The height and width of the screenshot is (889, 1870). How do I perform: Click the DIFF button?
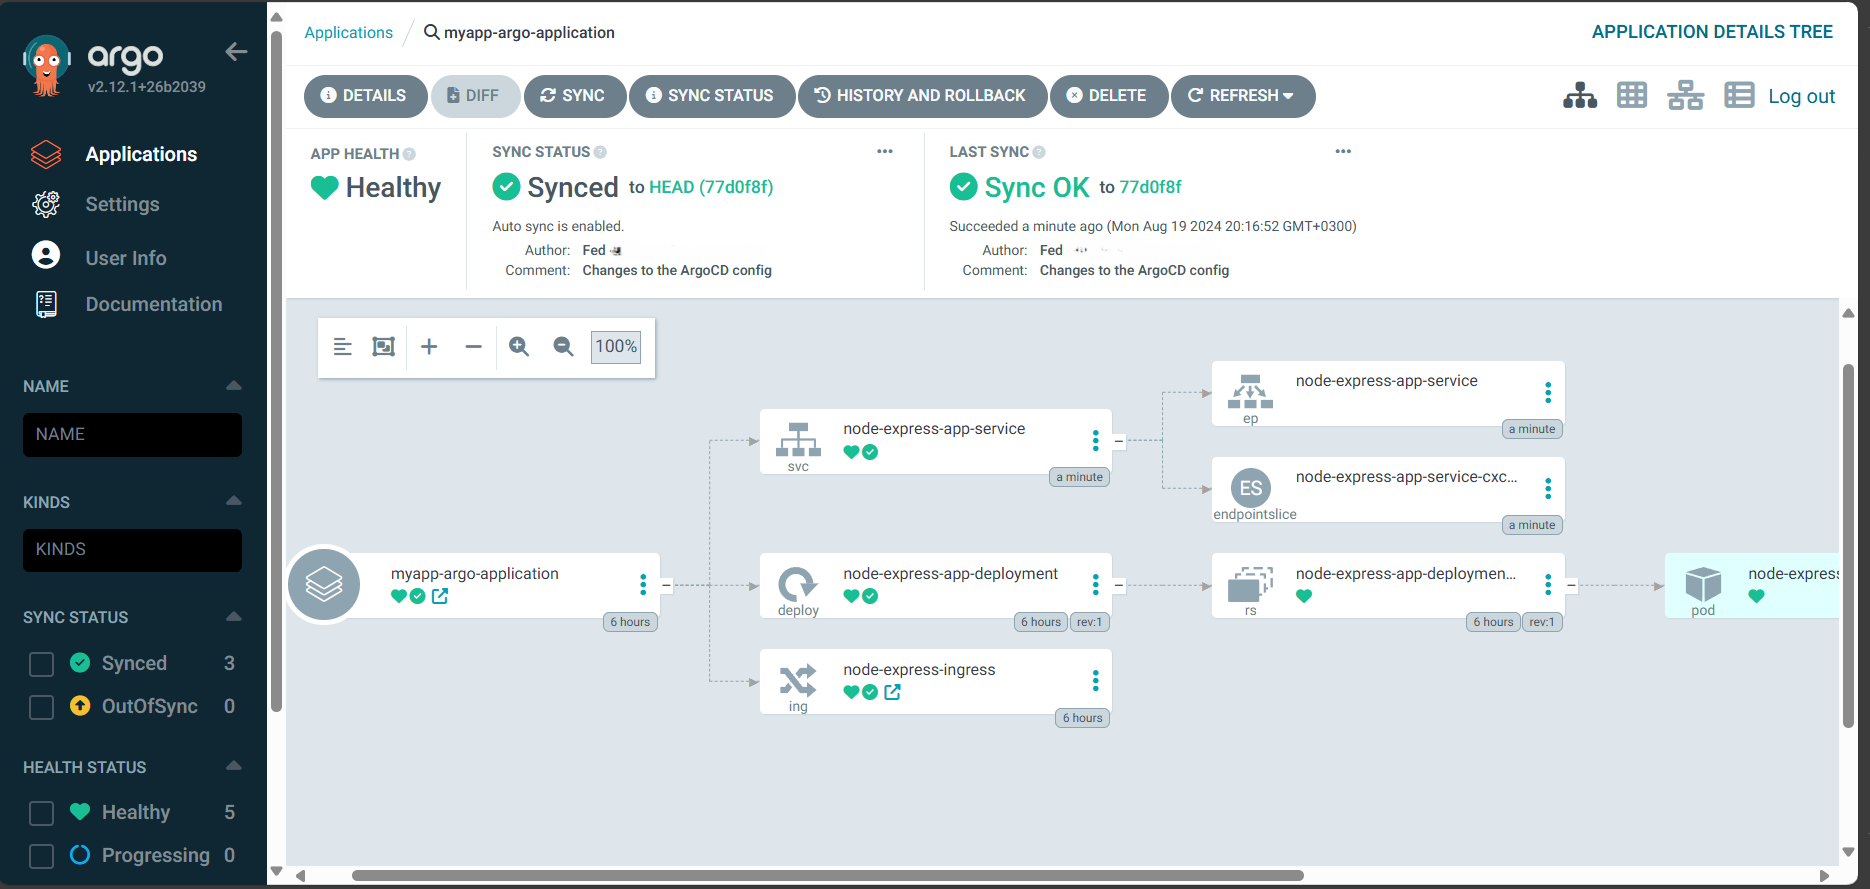point(475,96)
